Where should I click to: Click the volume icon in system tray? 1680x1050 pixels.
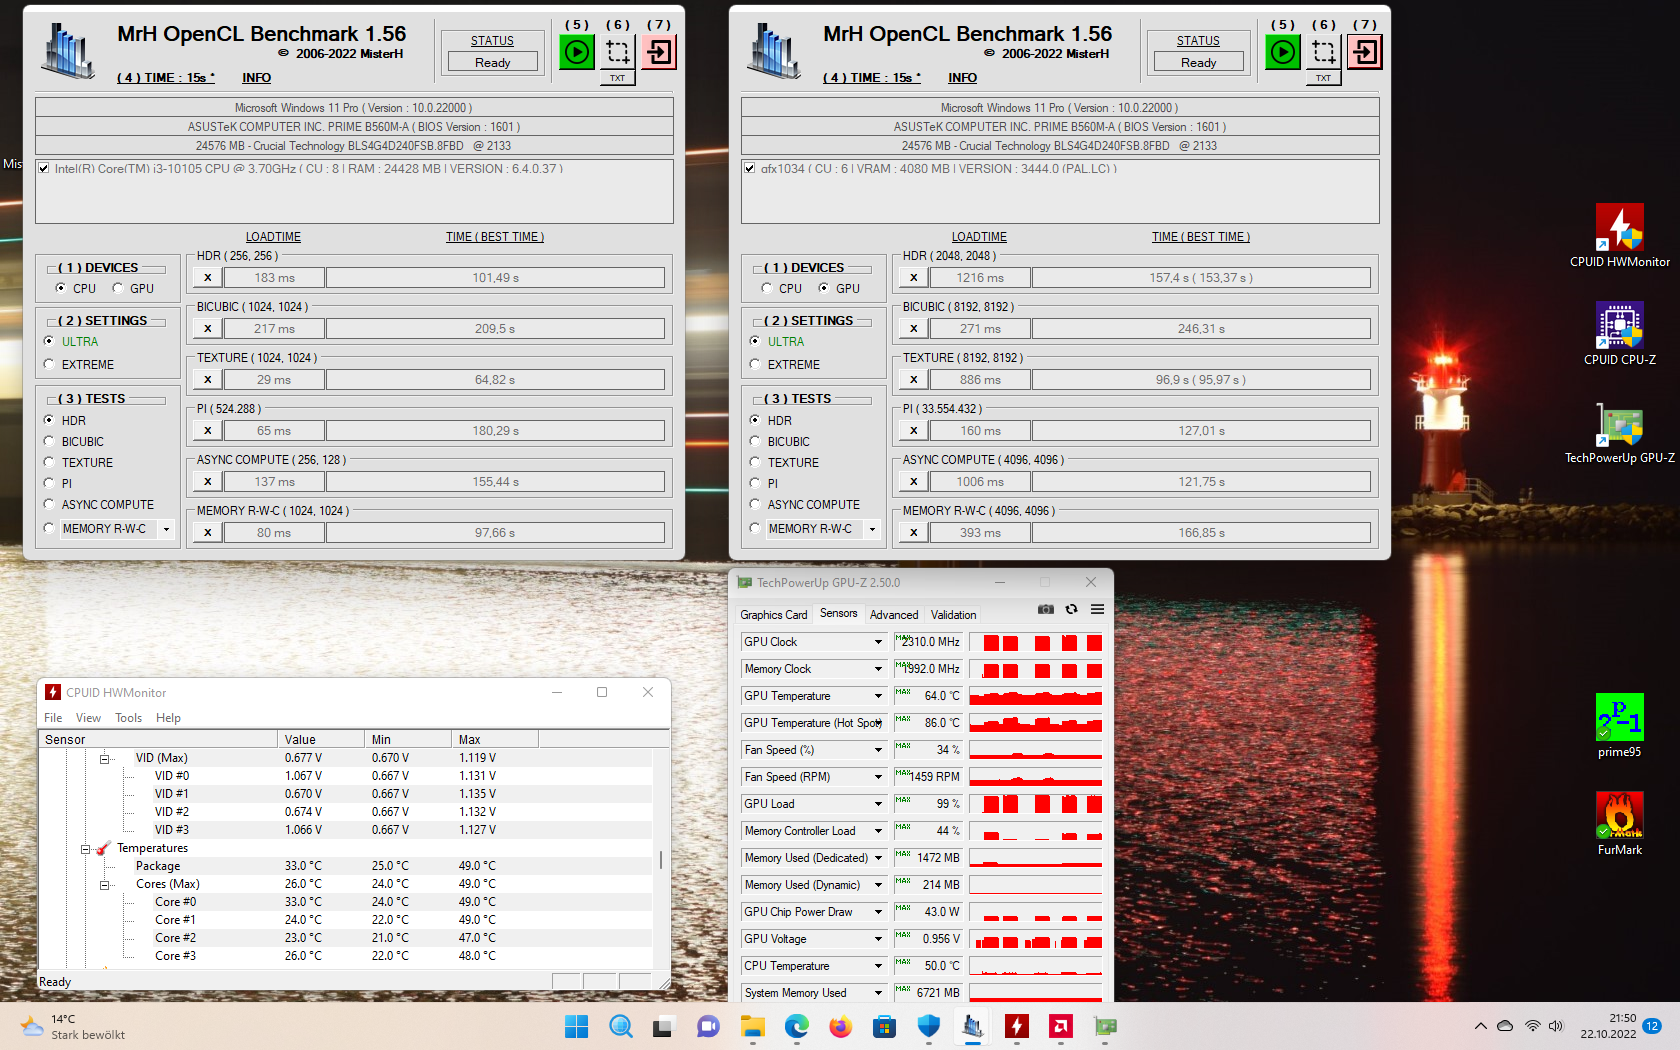[x=1556, y=1026]
